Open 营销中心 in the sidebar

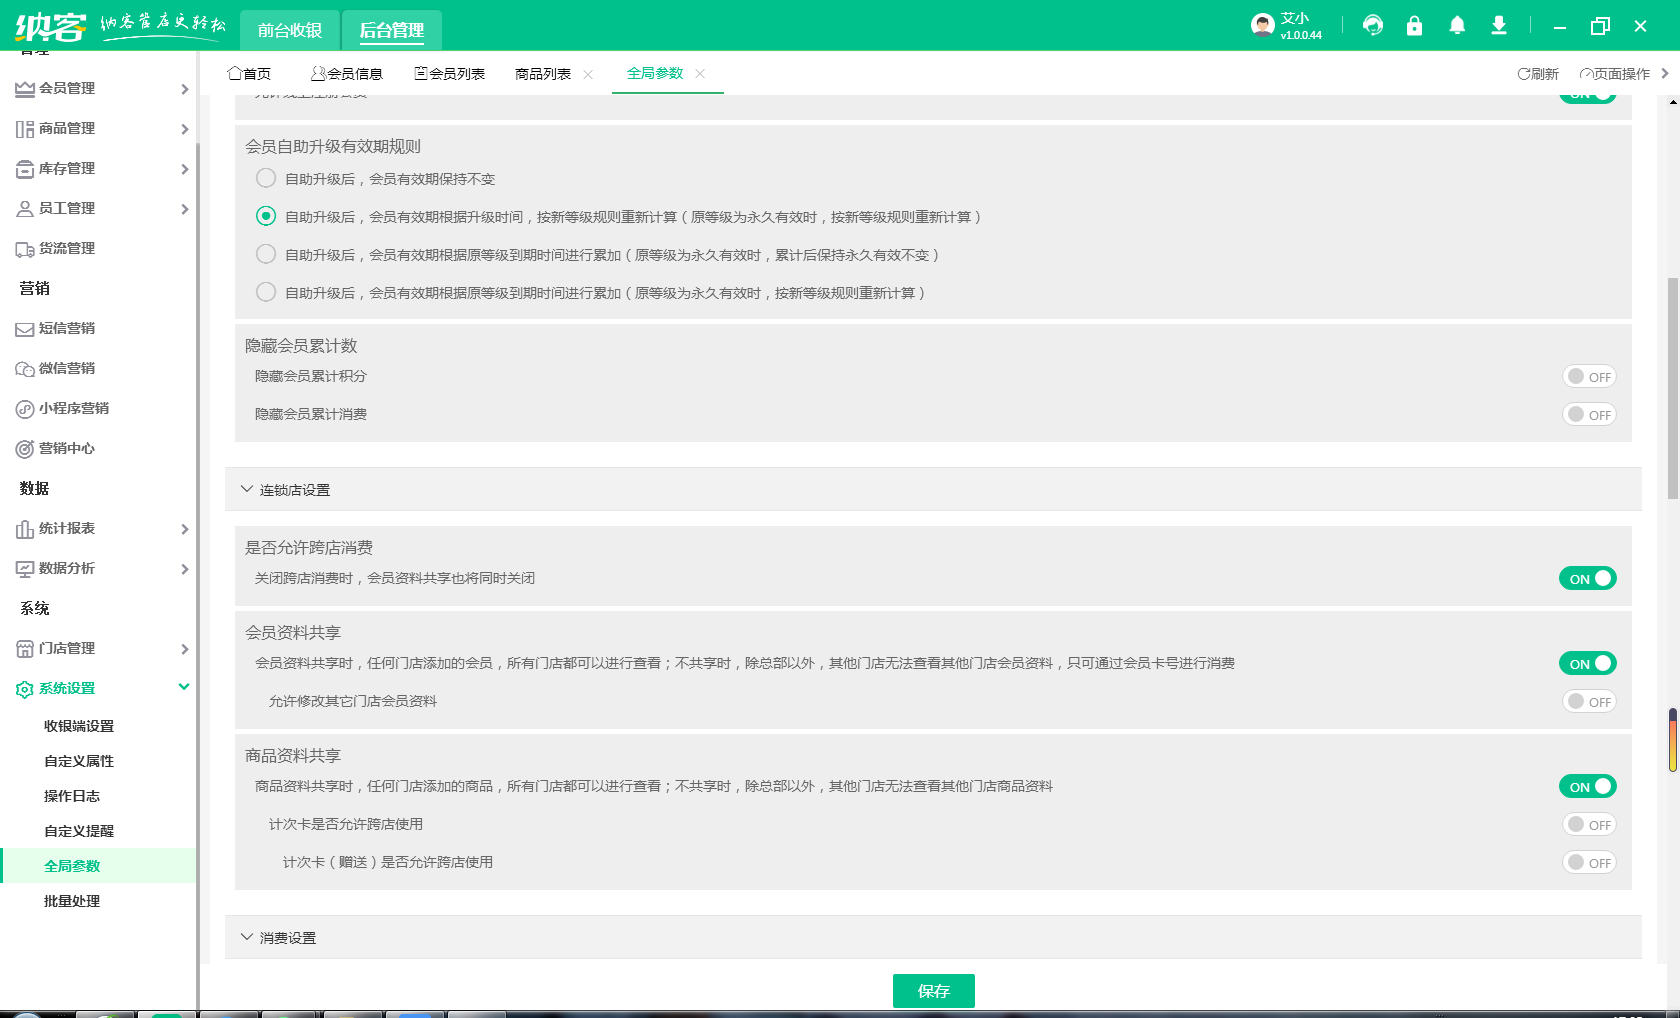(67, 448)
